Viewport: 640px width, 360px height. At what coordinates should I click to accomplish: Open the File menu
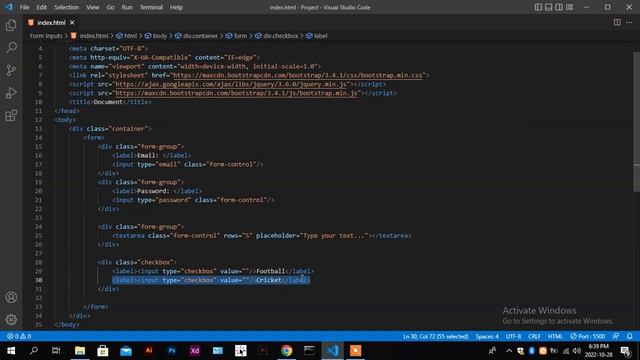[x=24, y=7]
